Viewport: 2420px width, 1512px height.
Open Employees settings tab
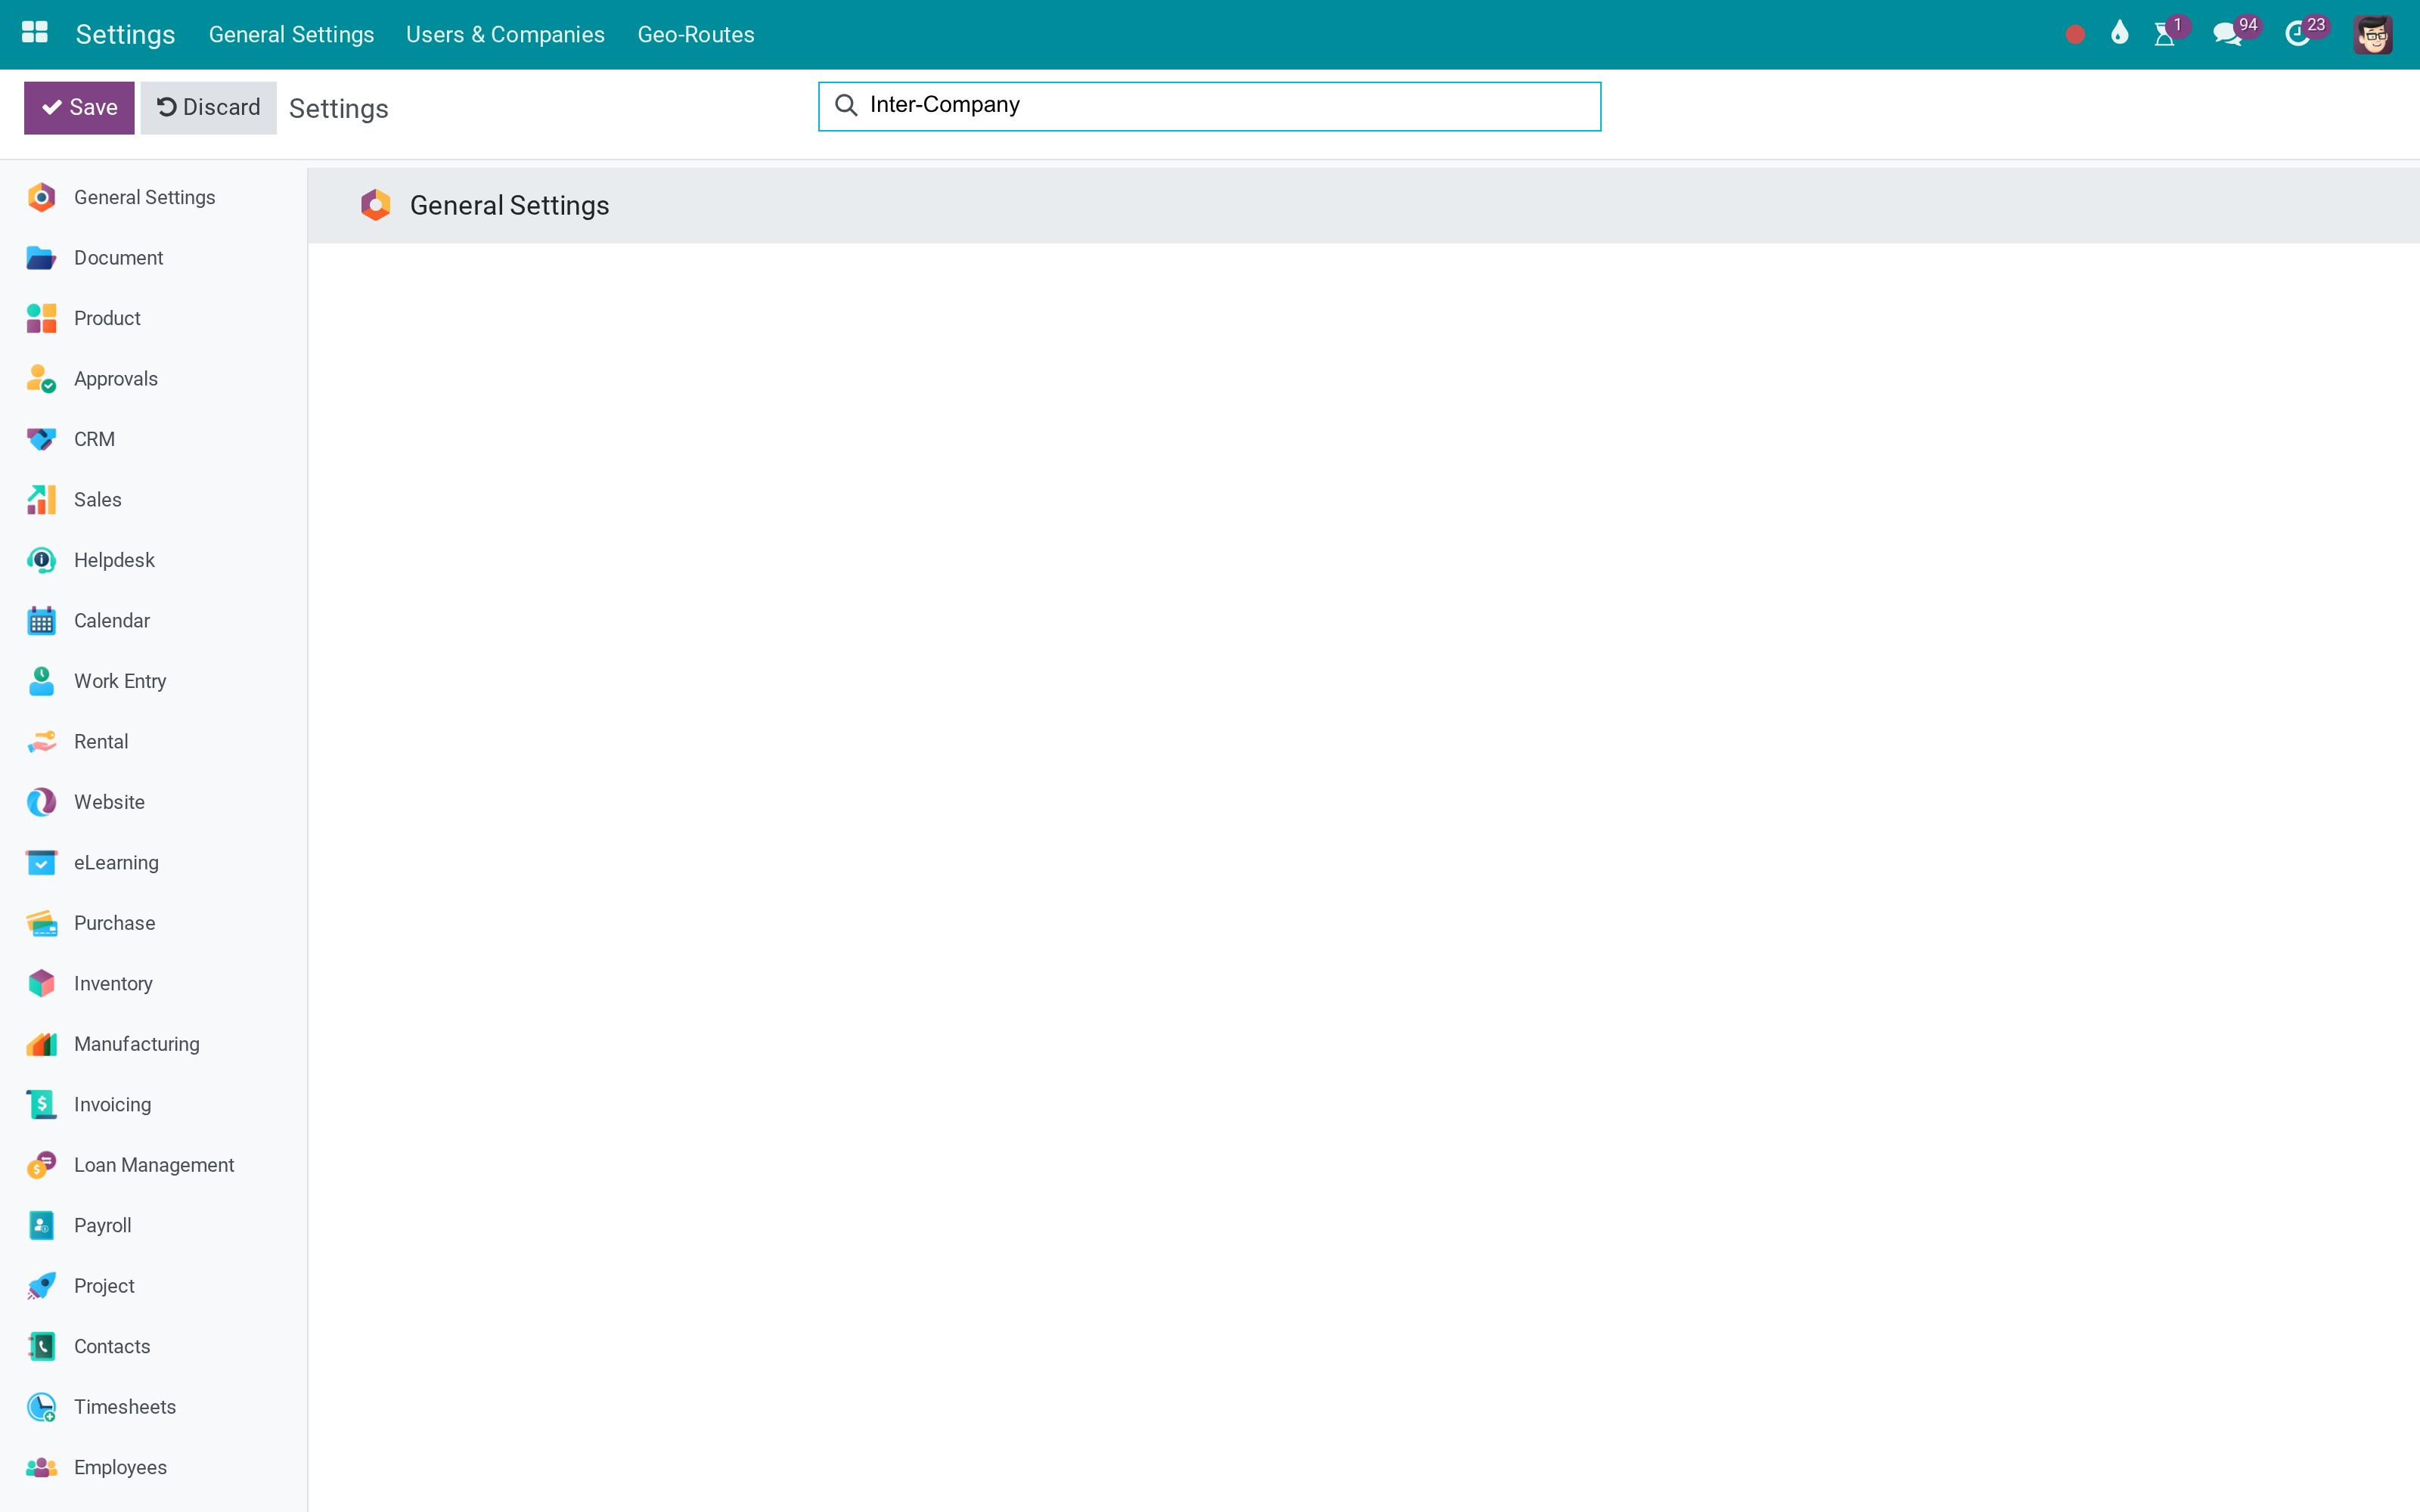153,1468
